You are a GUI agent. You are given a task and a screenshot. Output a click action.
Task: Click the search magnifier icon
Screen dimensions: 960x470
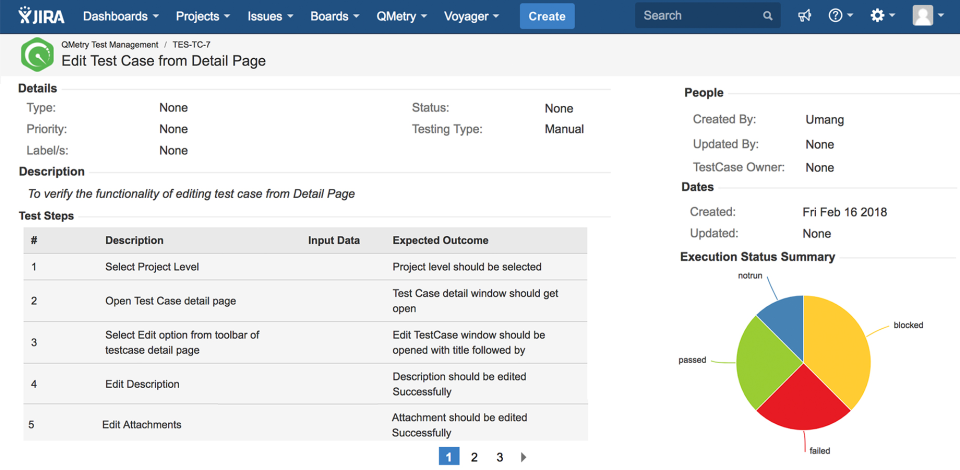768,16
